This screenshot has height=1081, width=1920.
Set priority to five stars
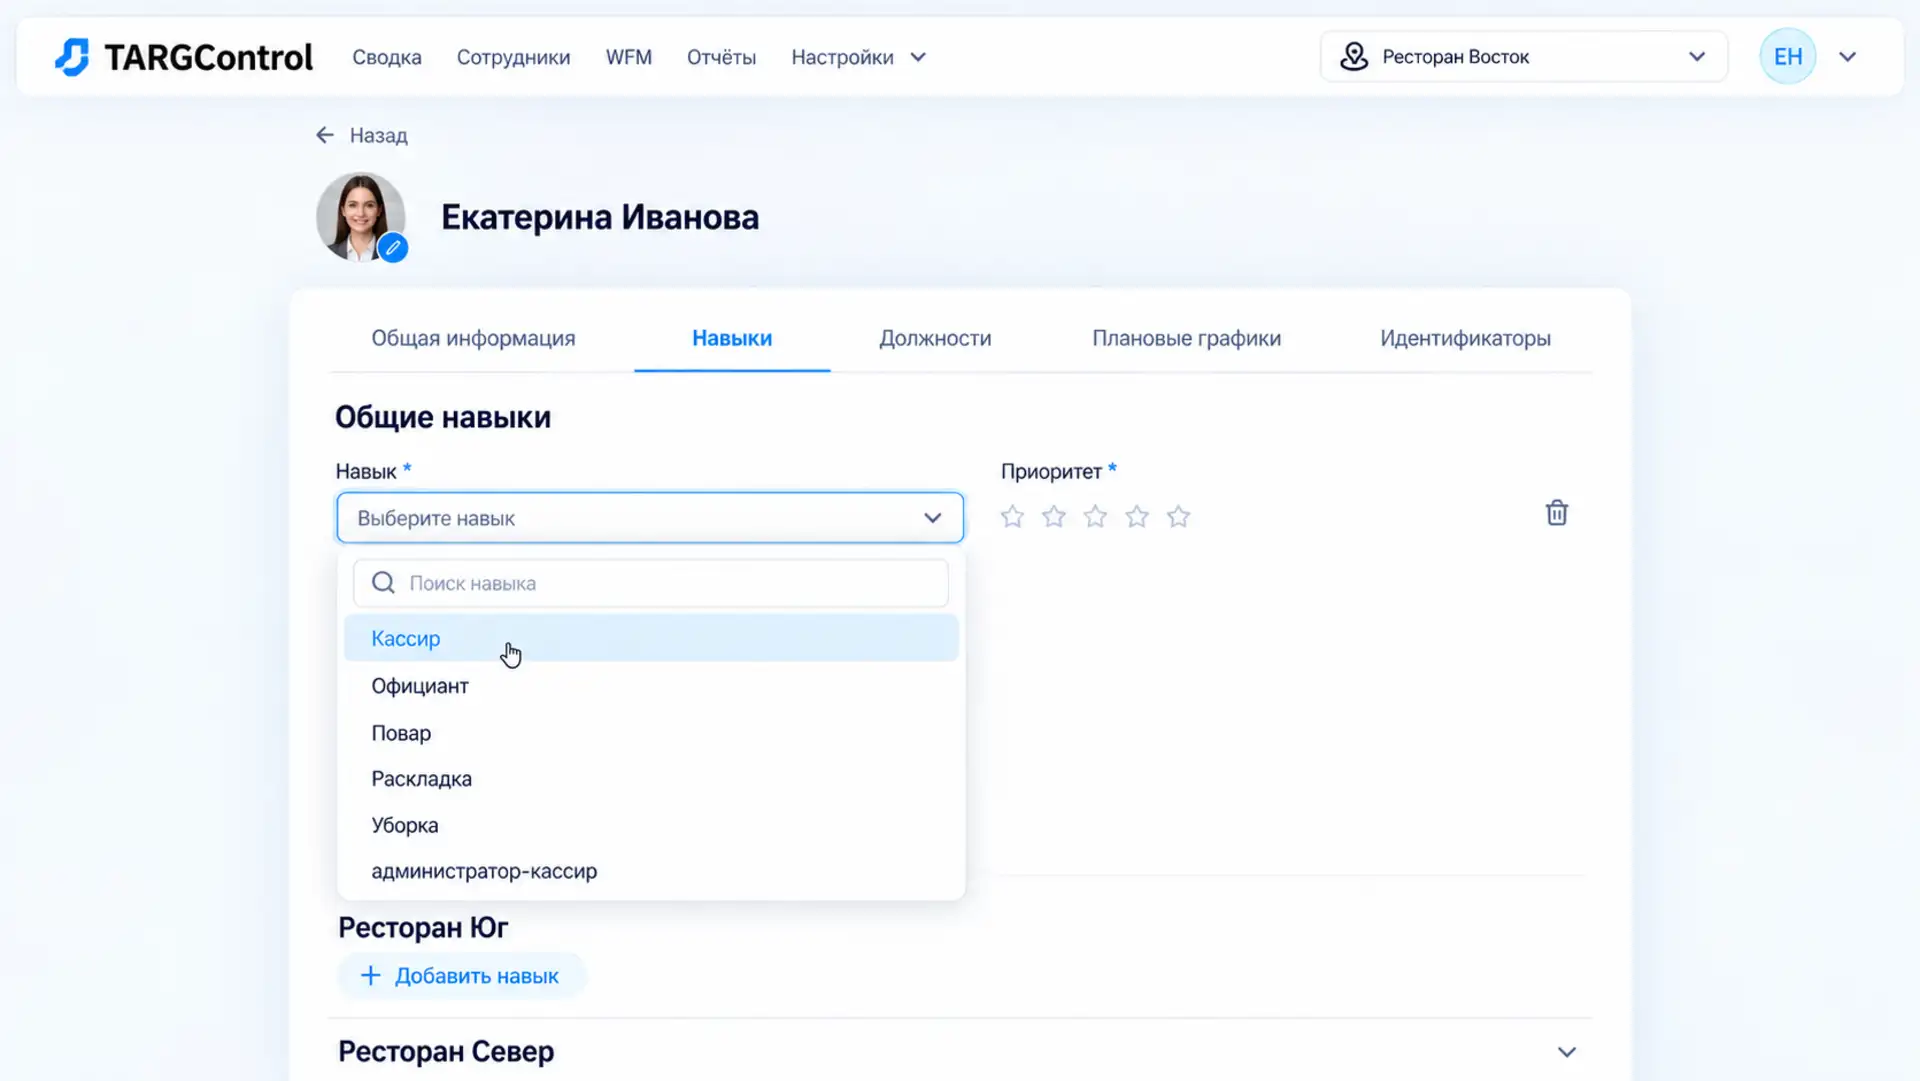[x=1179, y=516]
